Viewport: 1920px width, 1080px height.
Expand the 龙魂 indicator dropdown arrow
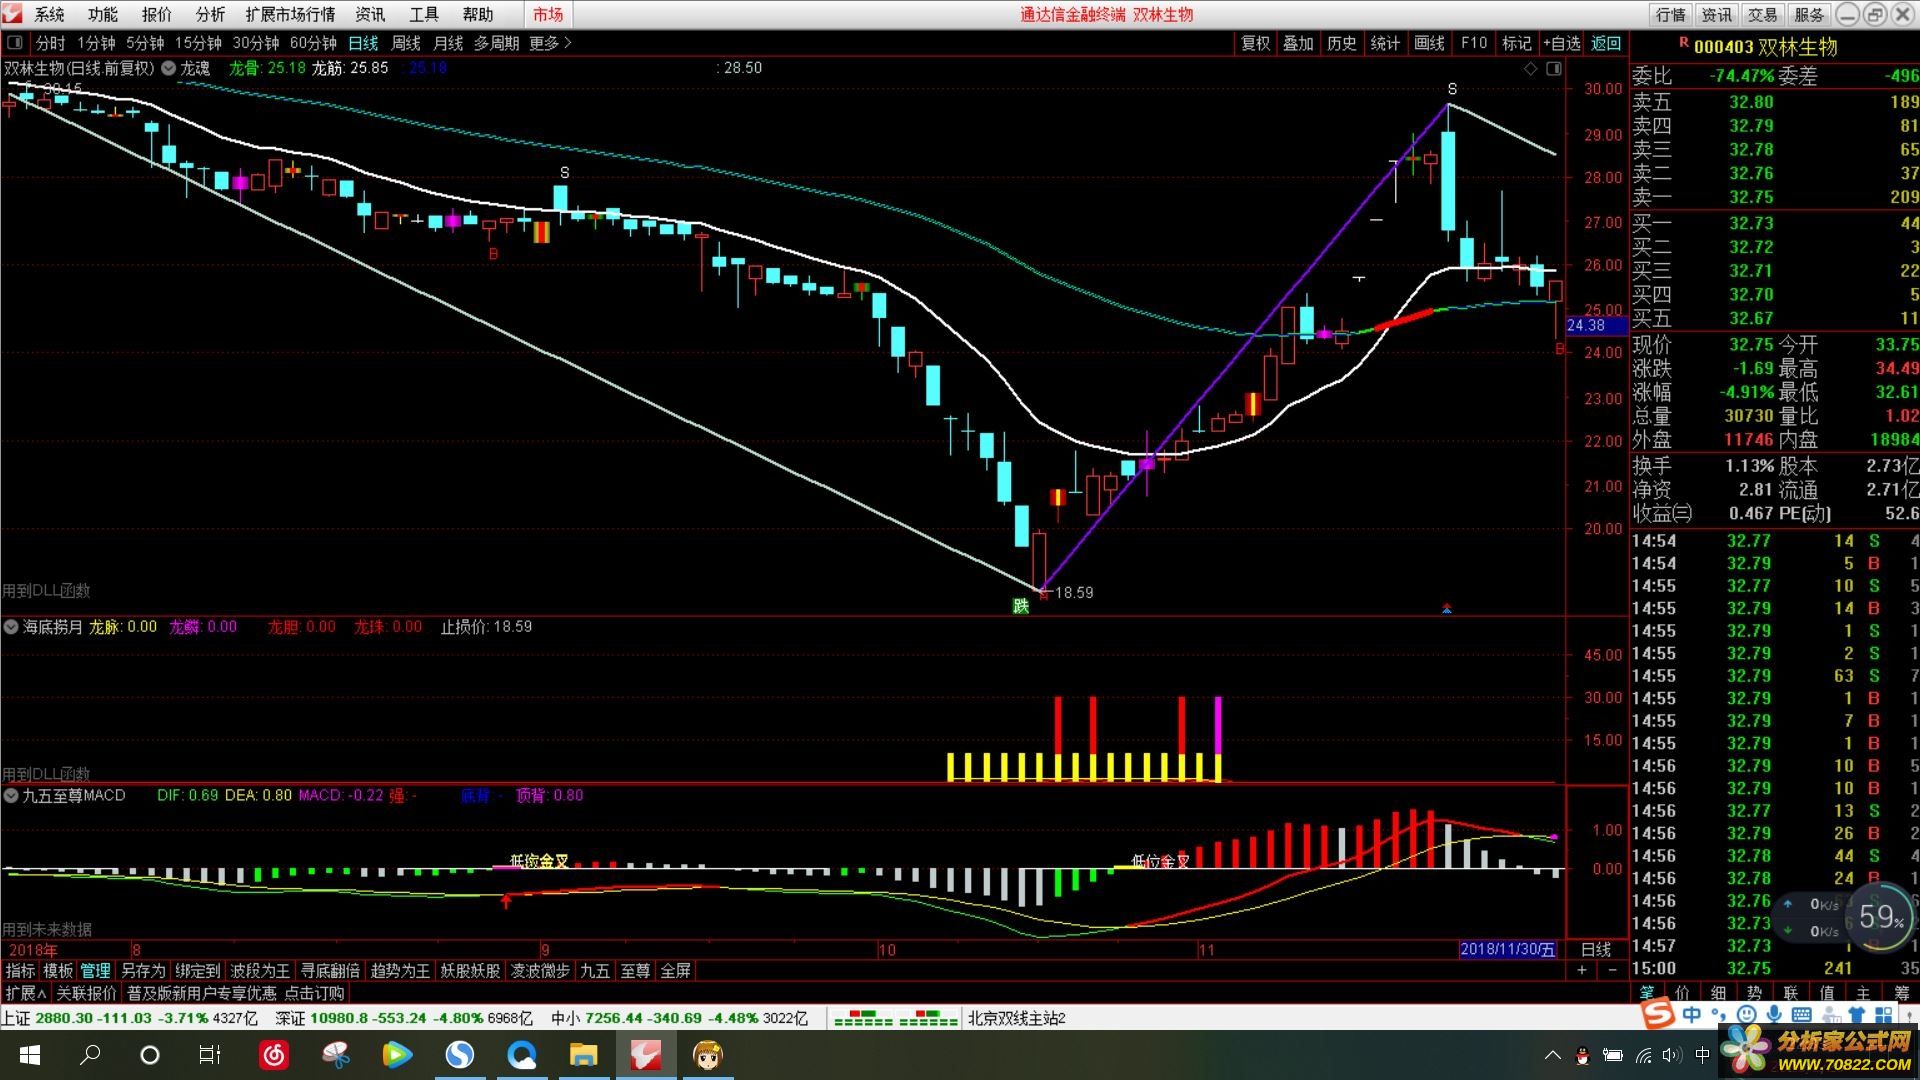(x=169, y=68)
